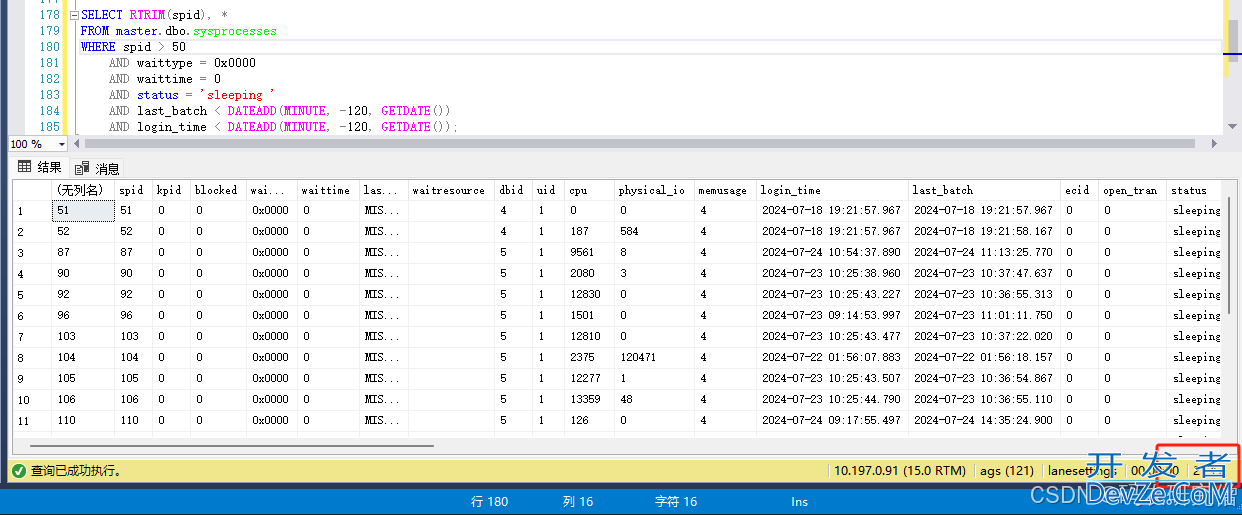Click the green success check icon
The image size is (1242, 515).
(x=18, y=470)
